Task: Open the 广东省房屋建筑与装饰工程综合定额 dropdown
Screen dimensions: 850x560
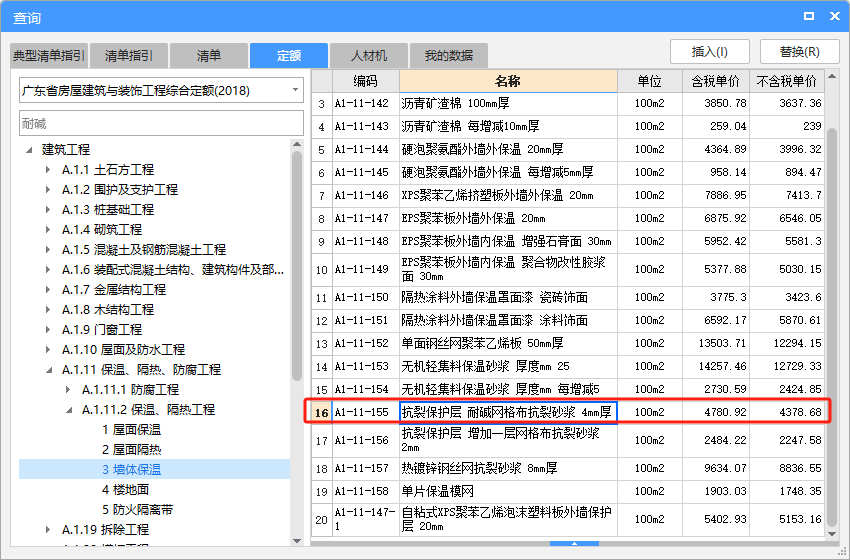Action: (161, 91)
